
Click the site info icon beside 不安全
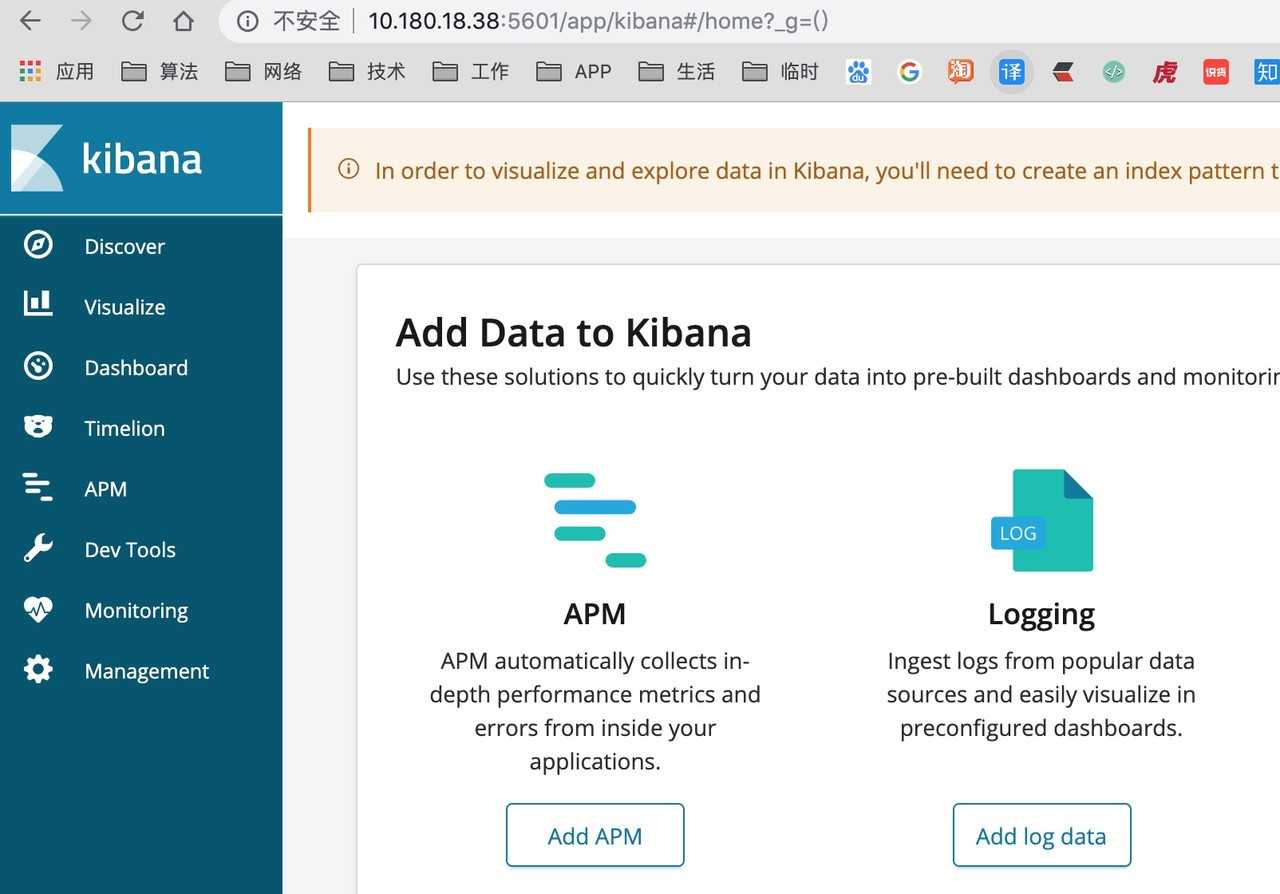[x=248, y=21]
